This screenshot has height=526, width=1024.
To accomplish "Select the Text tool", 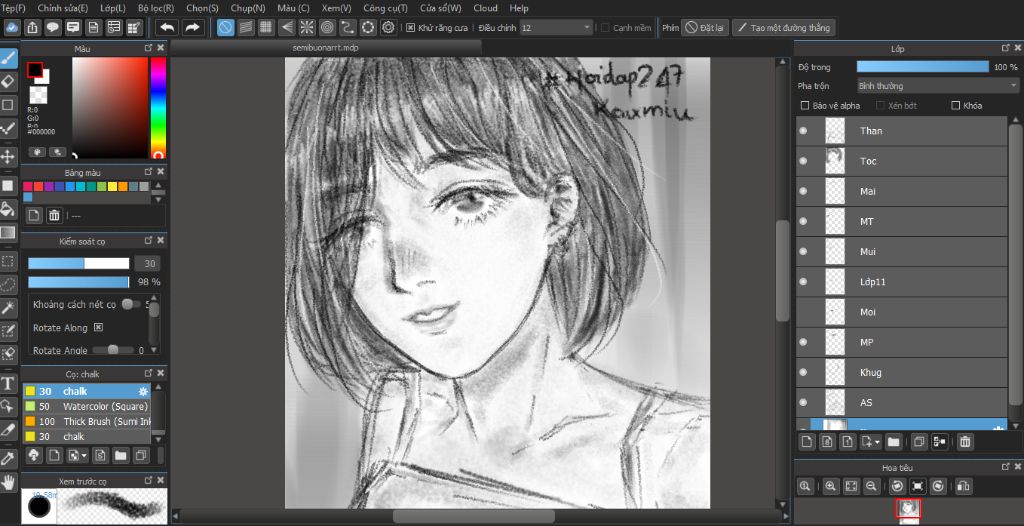I will click(8, 383).
